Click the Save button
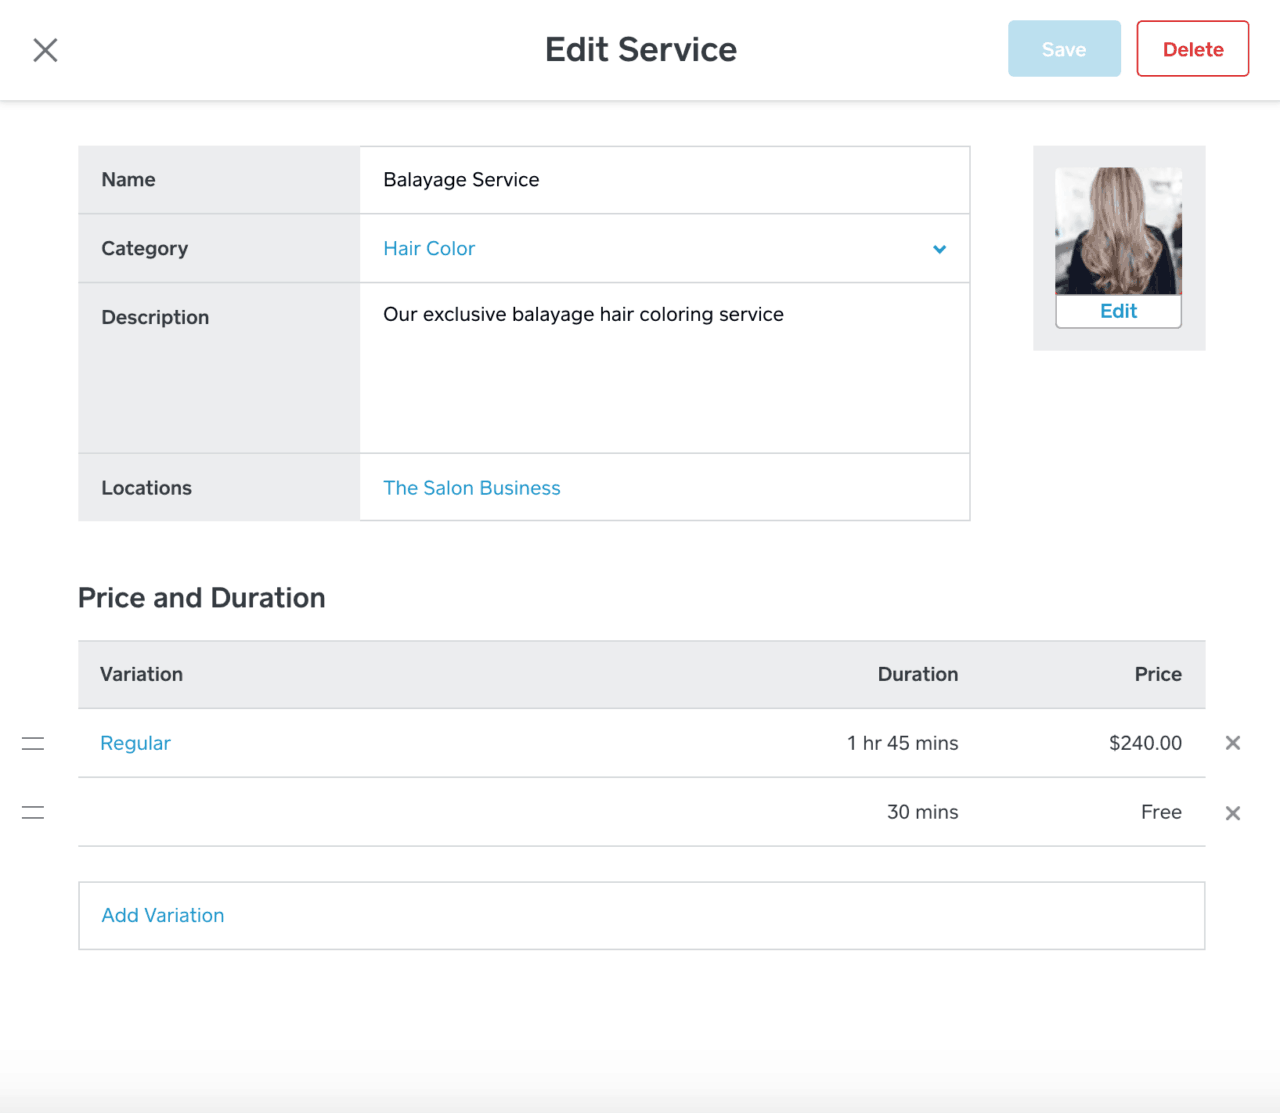Image resolution: width=1280 pixels, height=1113 pixels. (x=1063, y=49)
